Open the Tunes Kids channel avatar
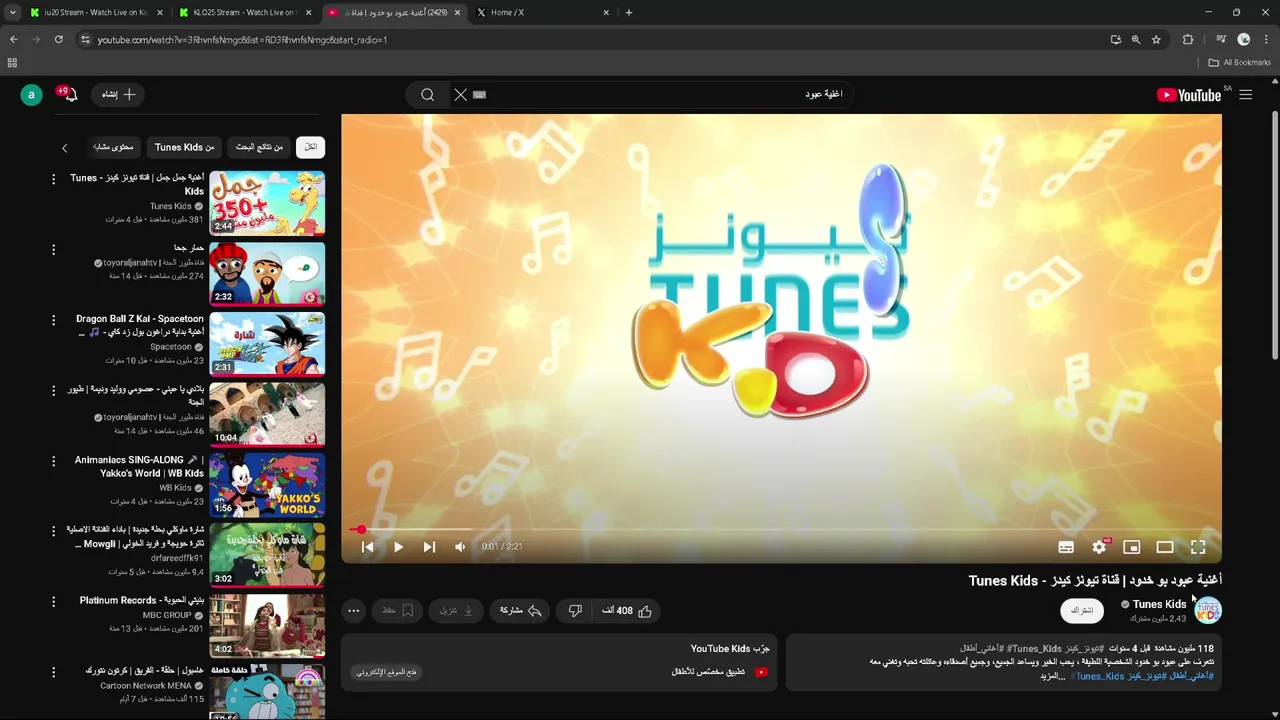The image size is (1280, 720). coord(1208,610)
